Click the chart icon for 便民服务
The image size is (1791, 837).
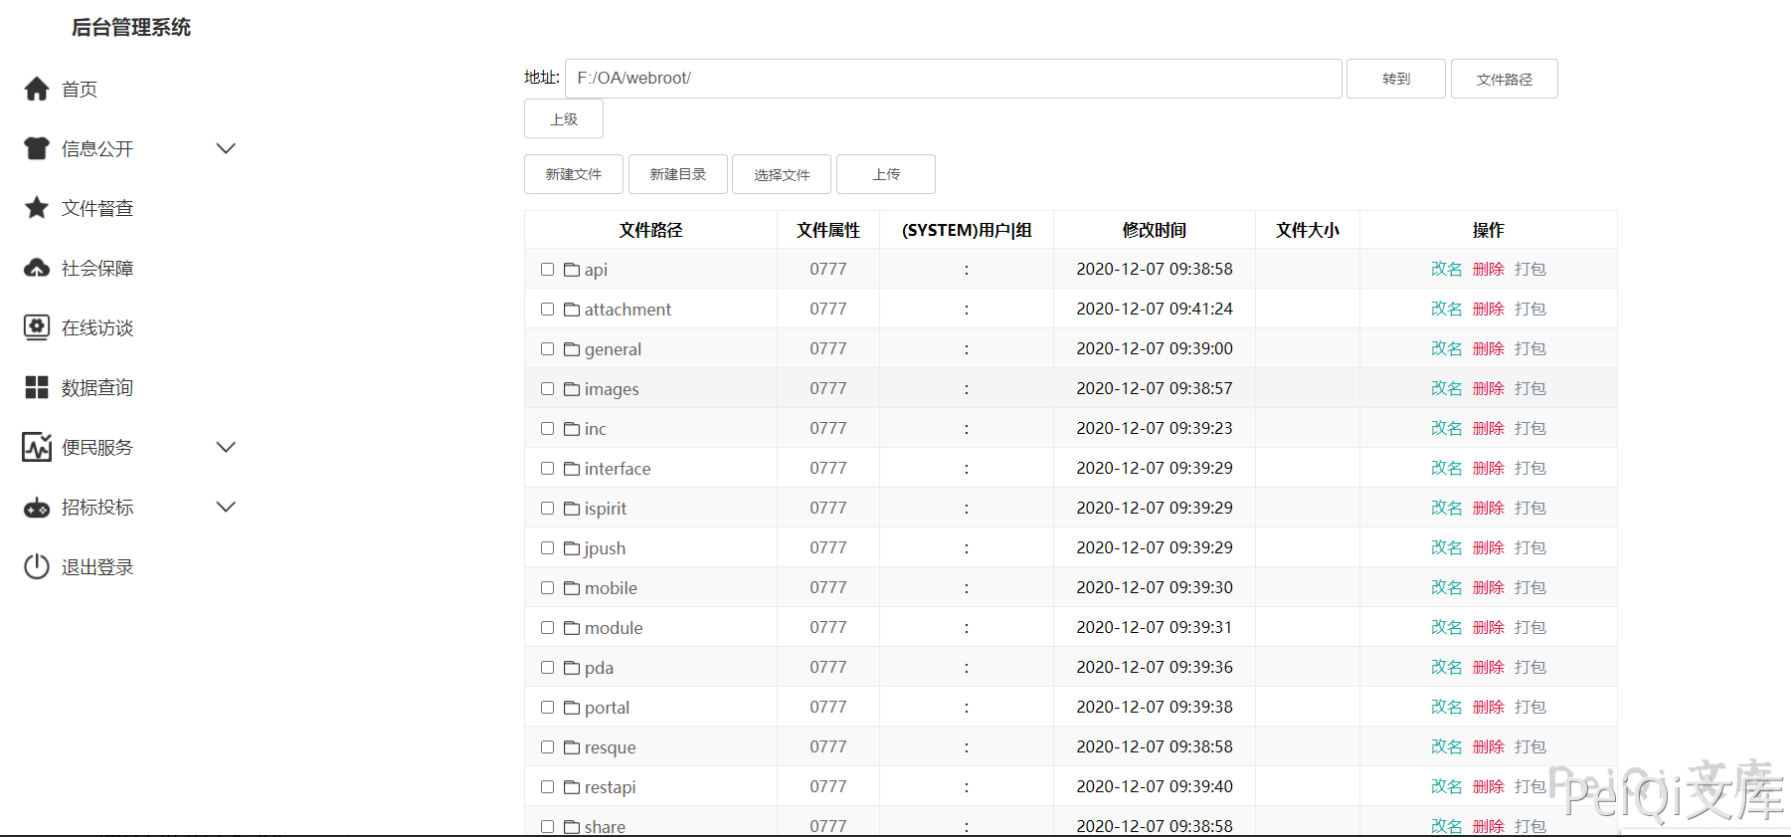[37, 447]
